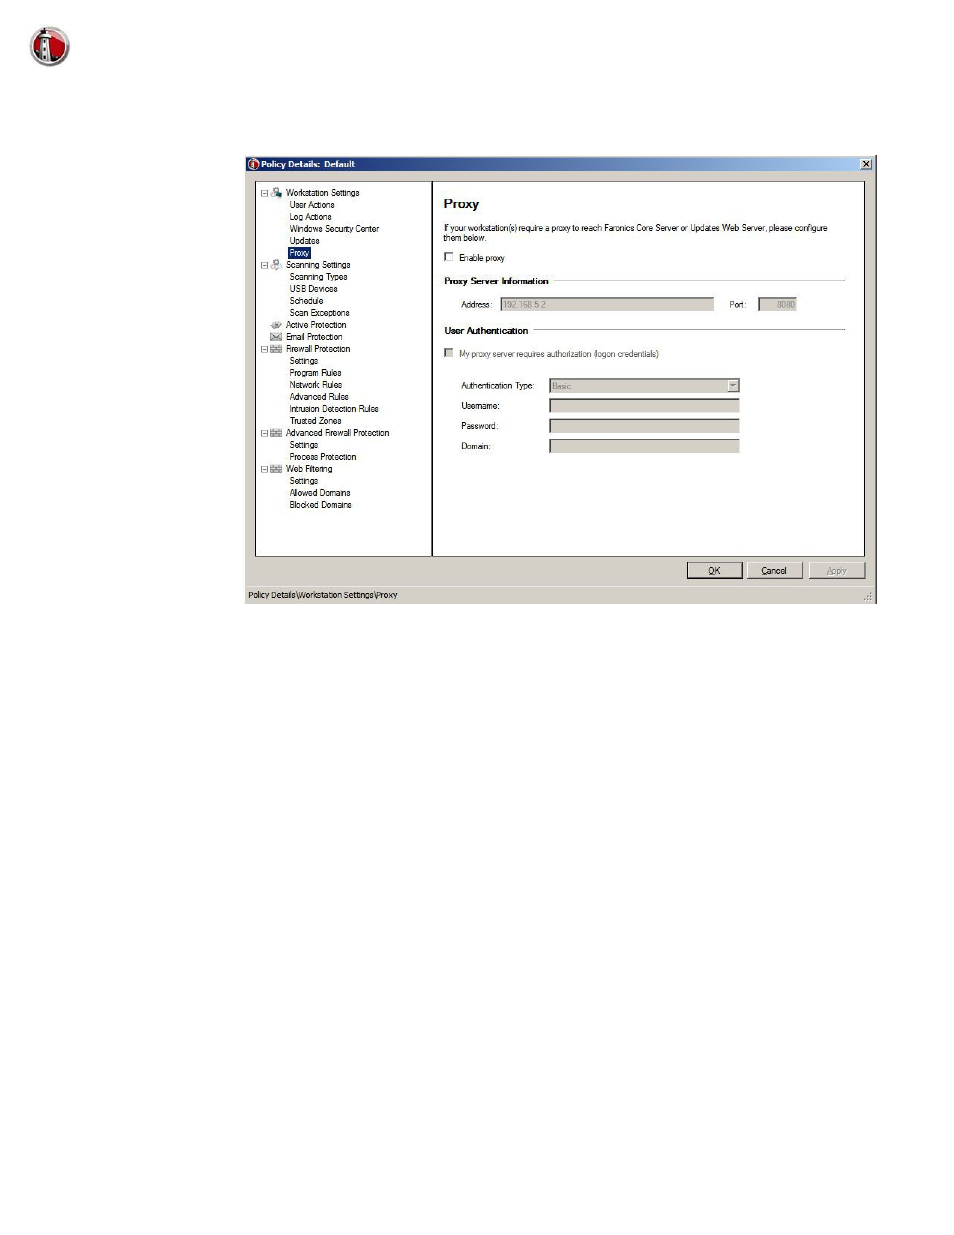Select USB Devices in the tree

pyautogui.click(x=313, y=289)
